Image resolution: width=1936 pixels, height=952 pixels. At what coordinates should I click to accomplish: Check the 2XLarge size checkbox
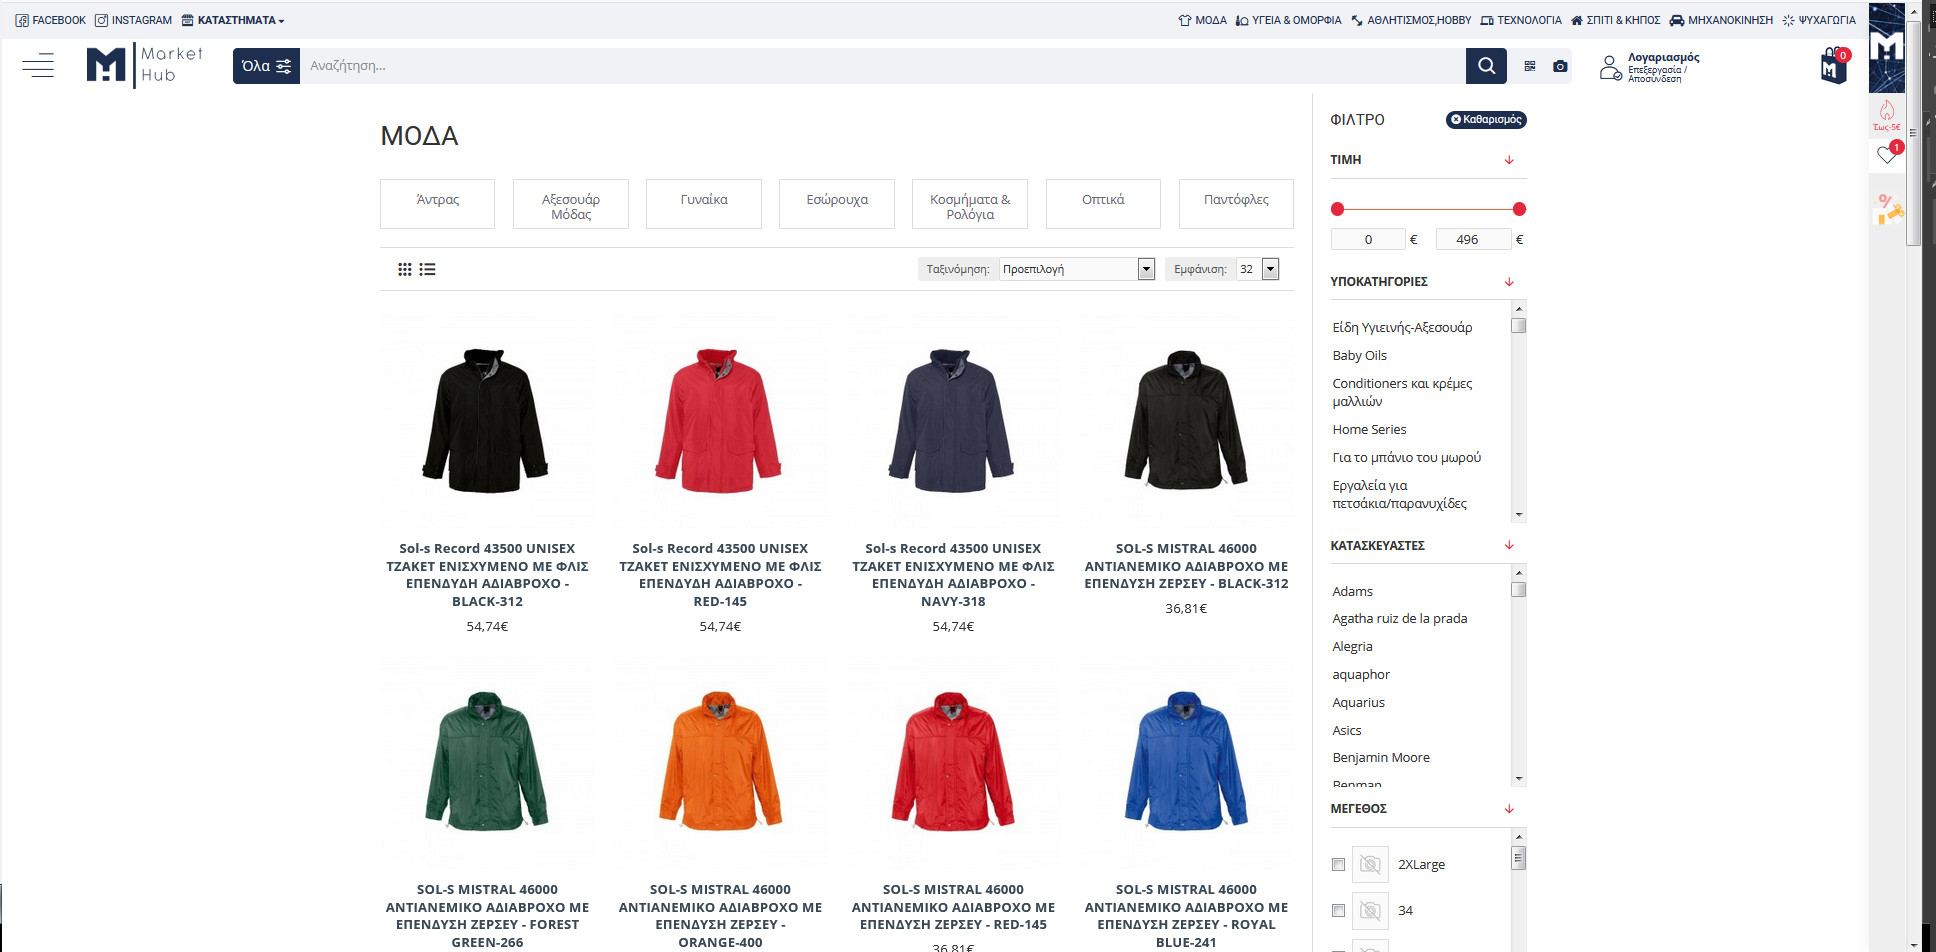pyautogui.click(x=1338, y=865)
